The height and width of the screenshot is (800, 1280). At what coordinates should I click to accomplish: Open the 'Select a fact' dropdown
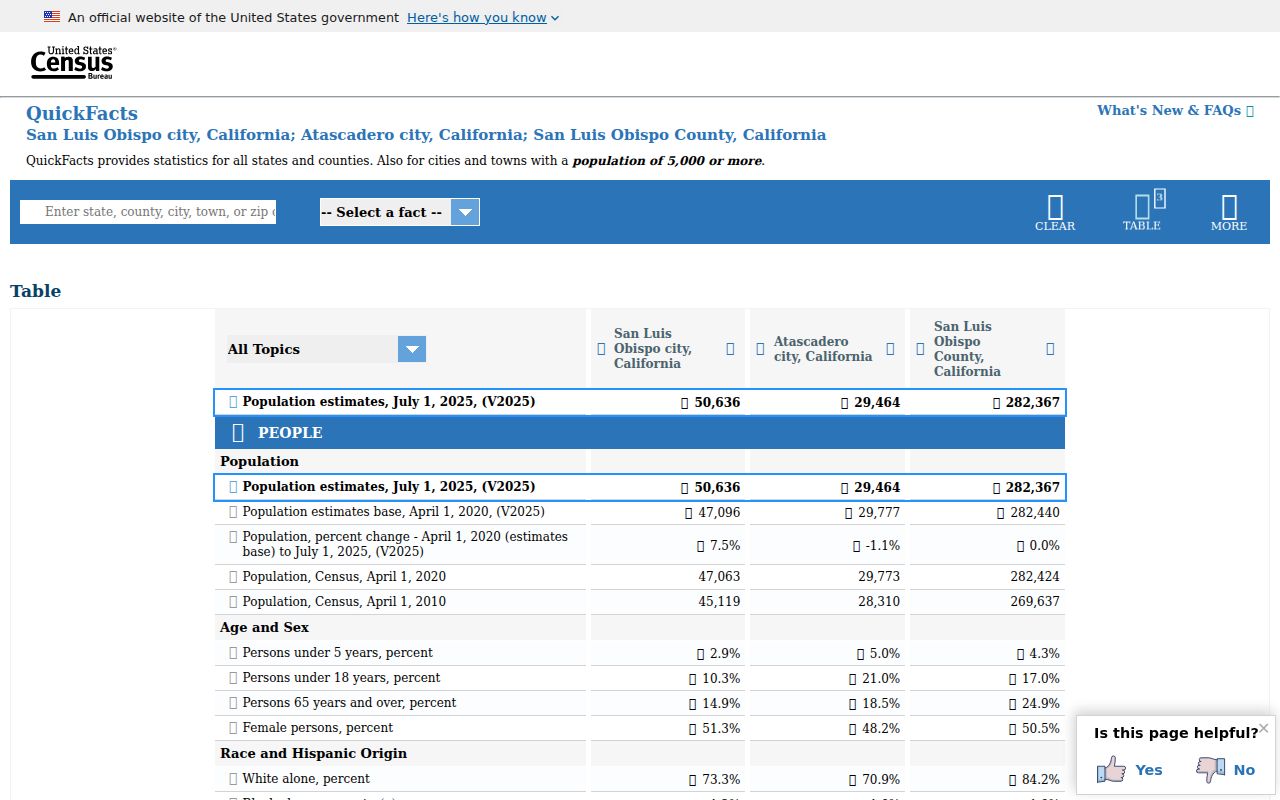(399, 212)
